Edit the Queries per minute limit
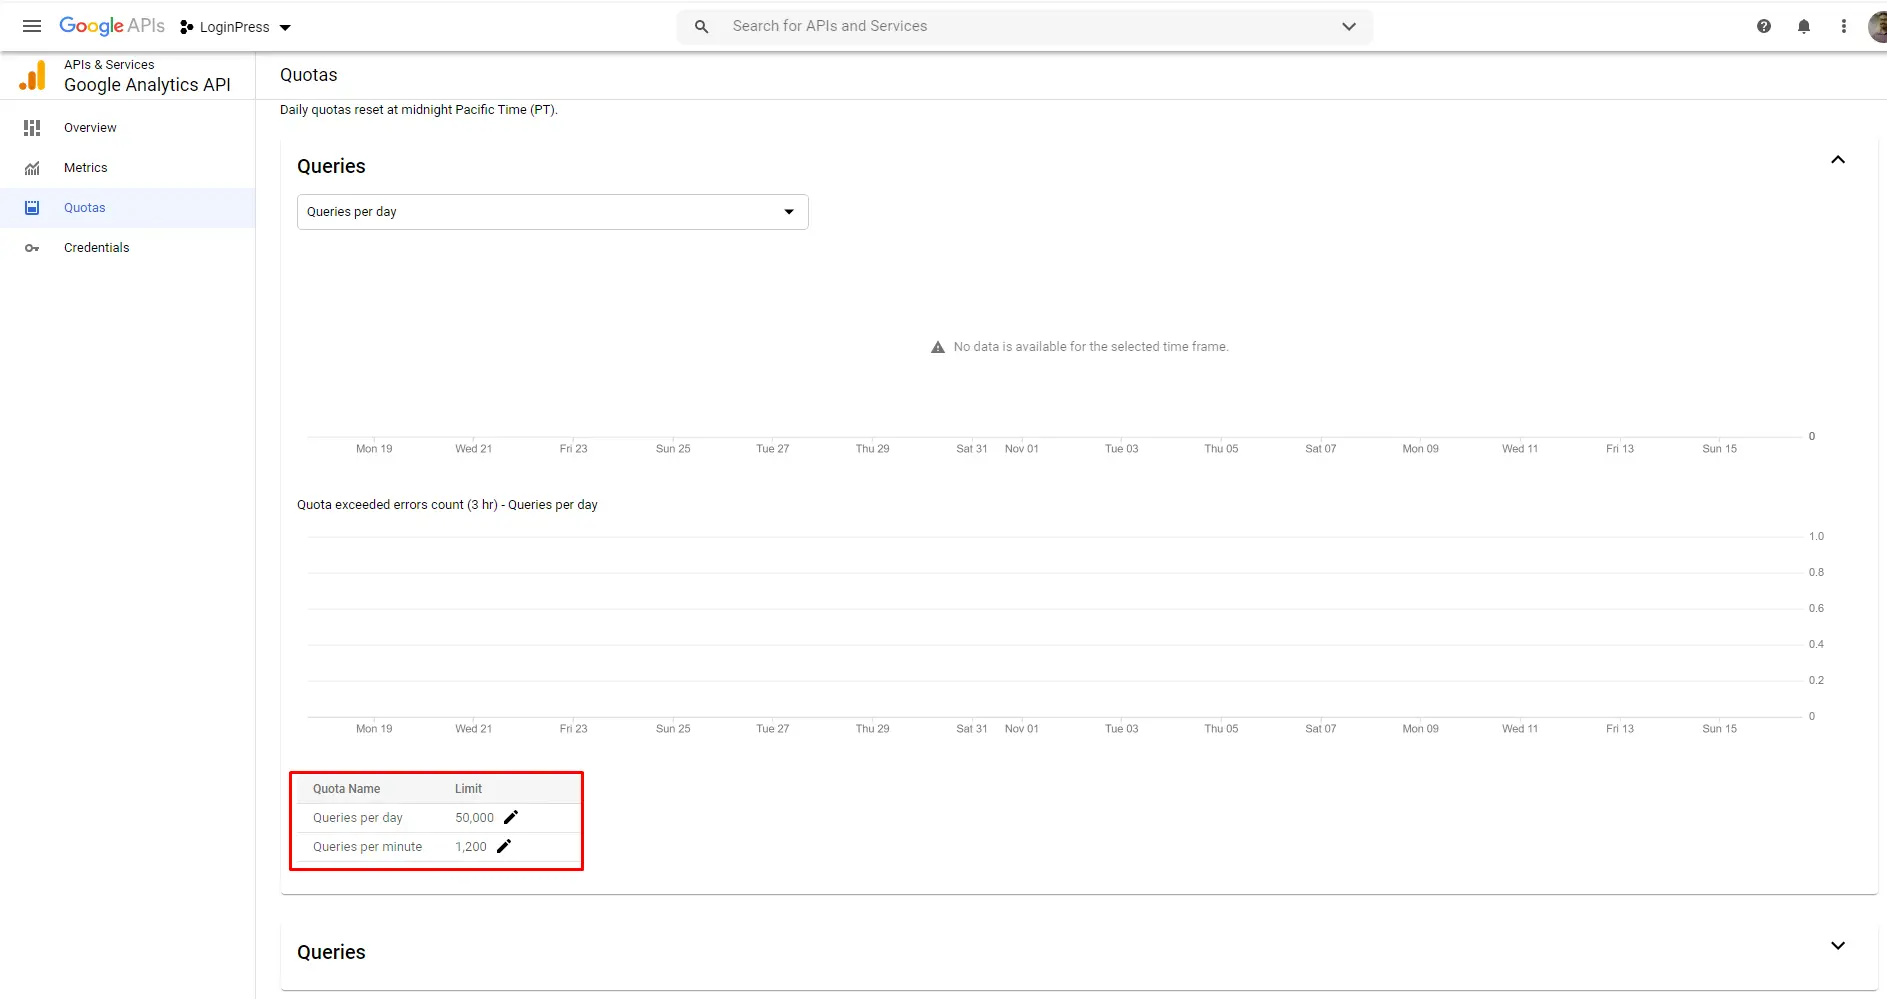Screen dimensions: 1887x999 503,845
